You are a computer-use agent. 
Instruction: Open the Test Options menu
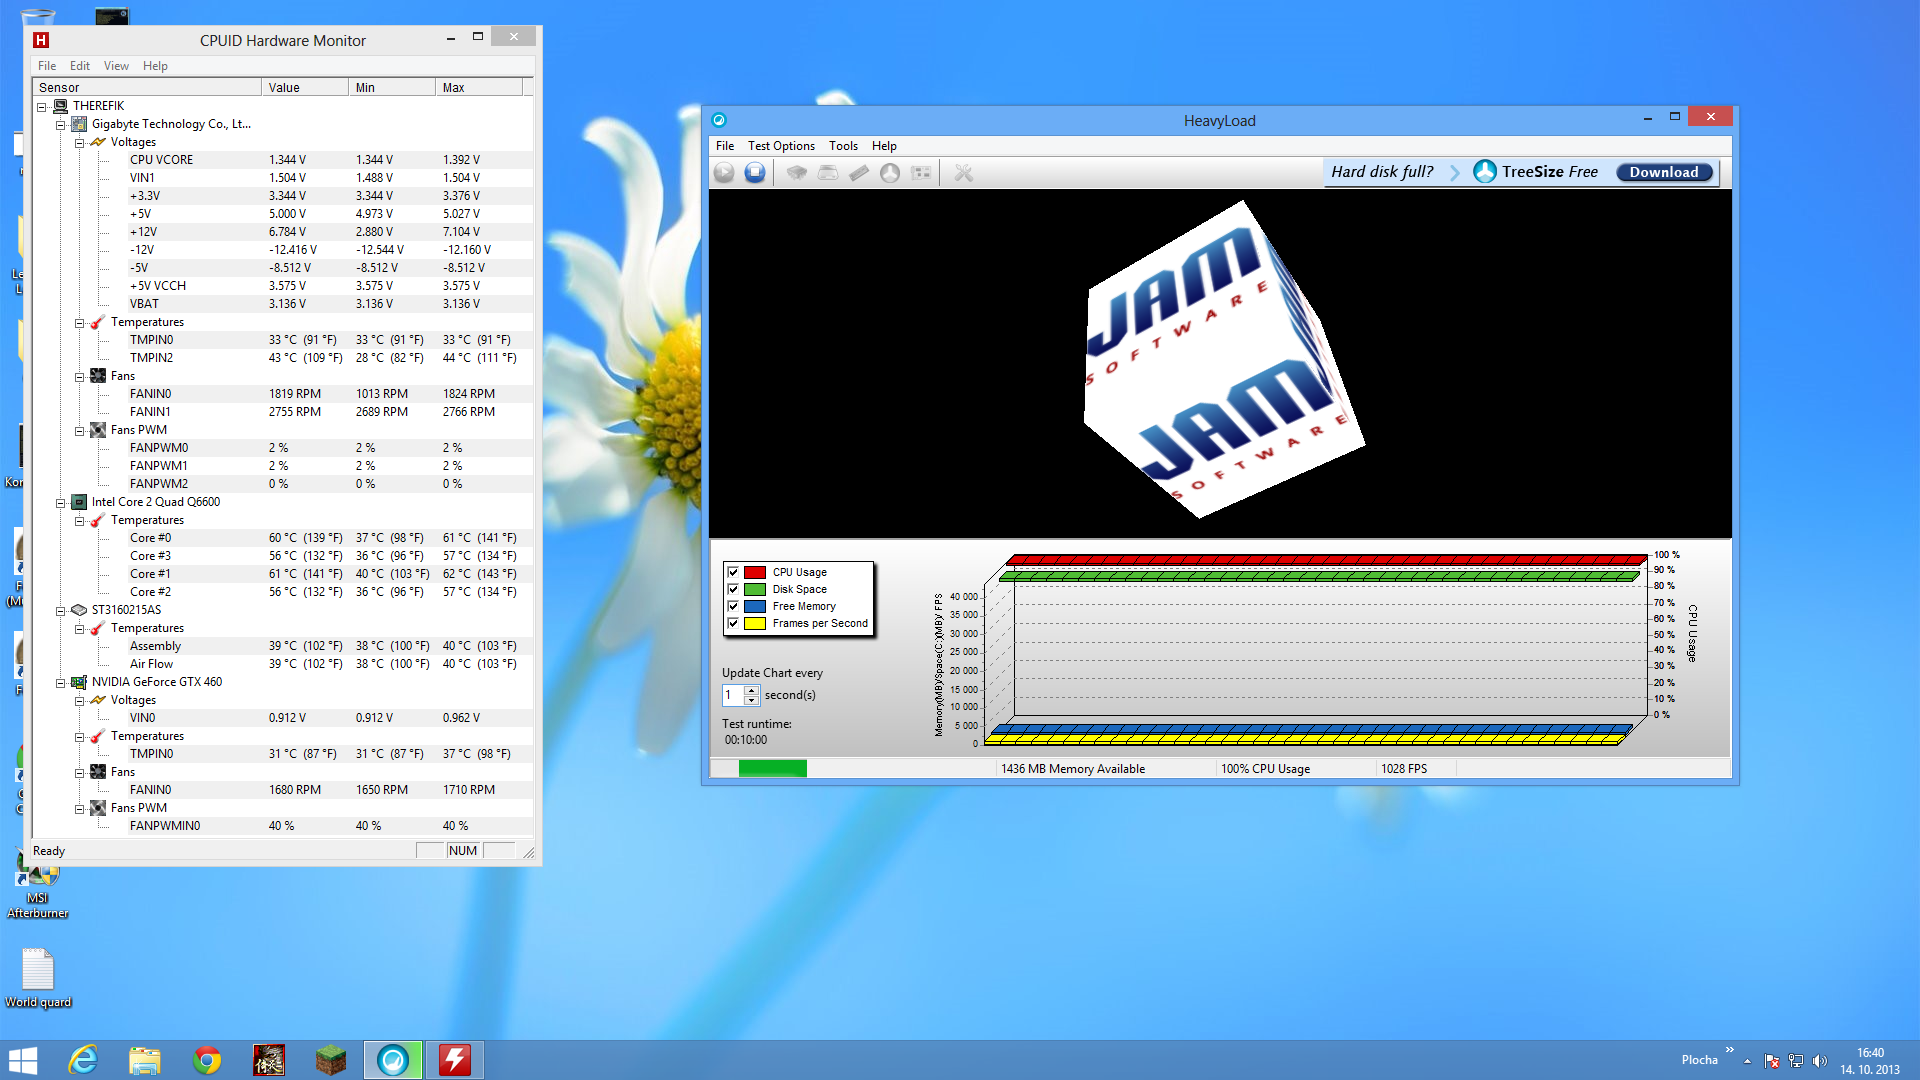click(780, 146)
